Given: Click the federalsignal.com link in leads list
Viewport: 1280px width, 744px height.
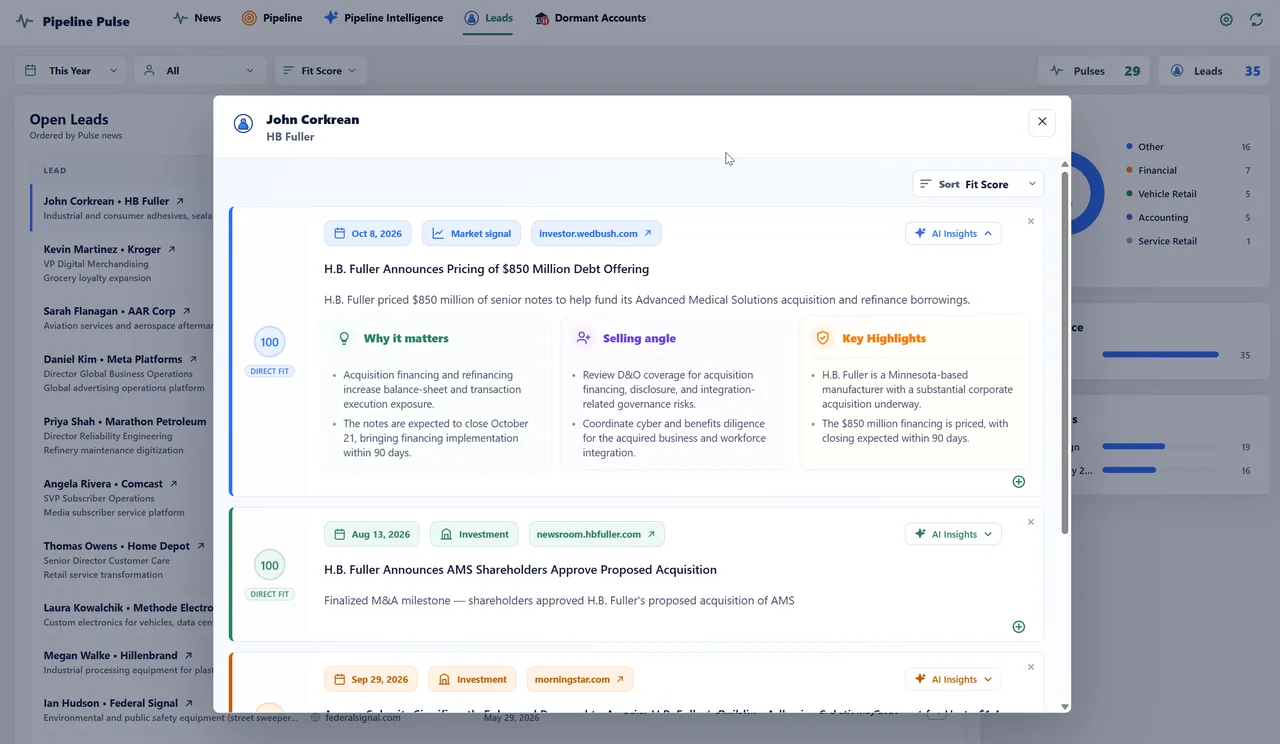Looking at the screenshot, I should [x=363, y=717].
